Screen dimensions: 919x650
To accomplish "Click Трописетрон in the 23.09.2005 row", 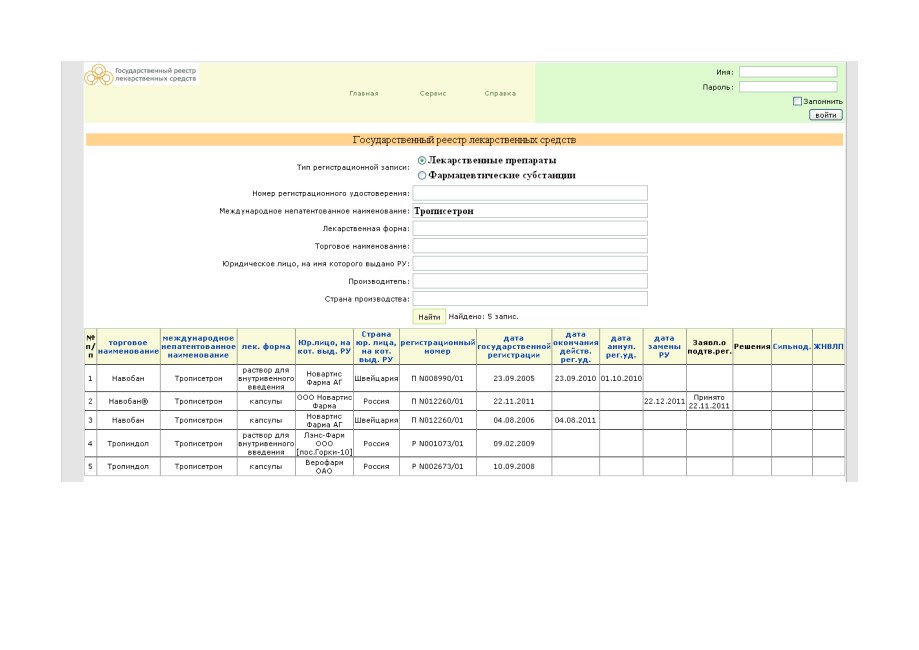I will pos(198,379).
